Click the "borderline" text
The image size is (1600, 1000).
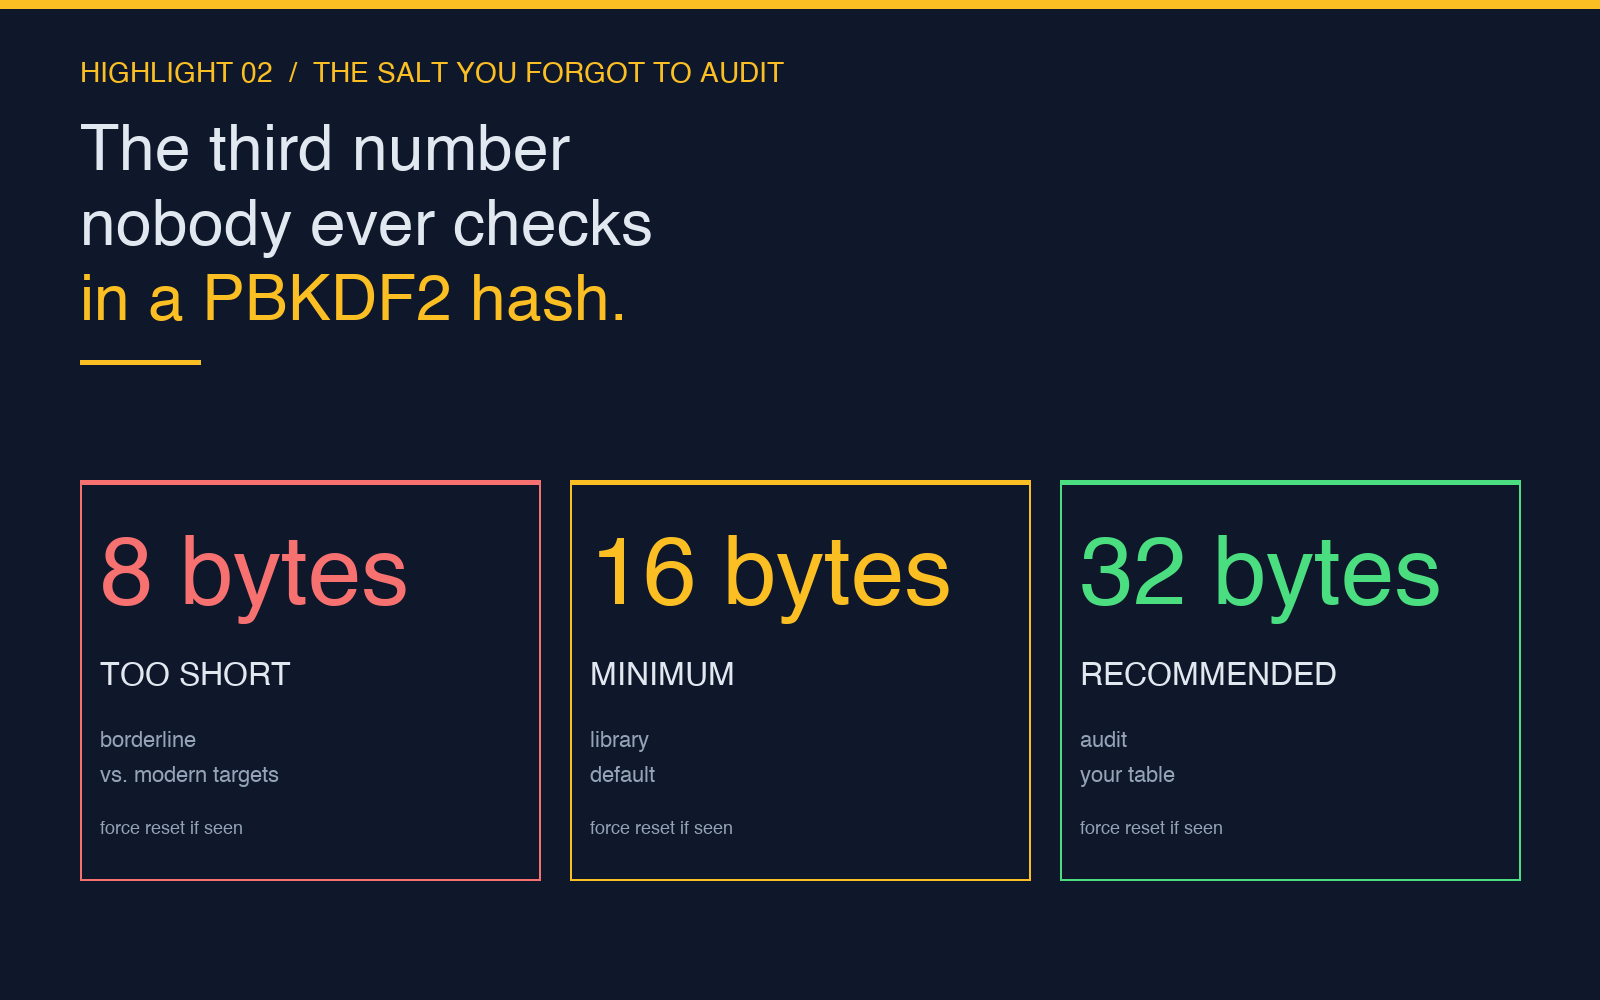point(148,740)
